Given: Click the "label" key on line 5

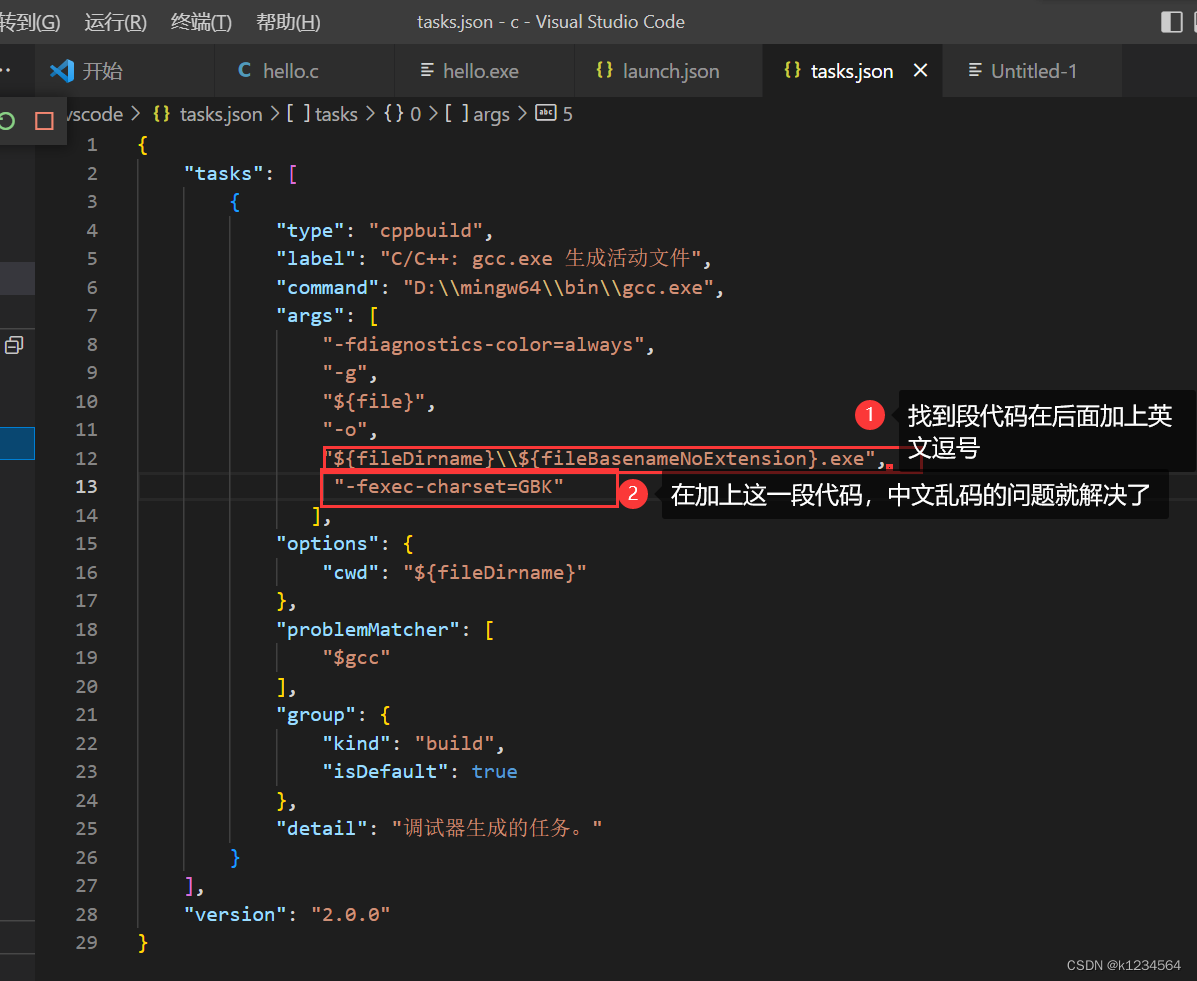Looking at the screenshot, I should click(316, 259).
